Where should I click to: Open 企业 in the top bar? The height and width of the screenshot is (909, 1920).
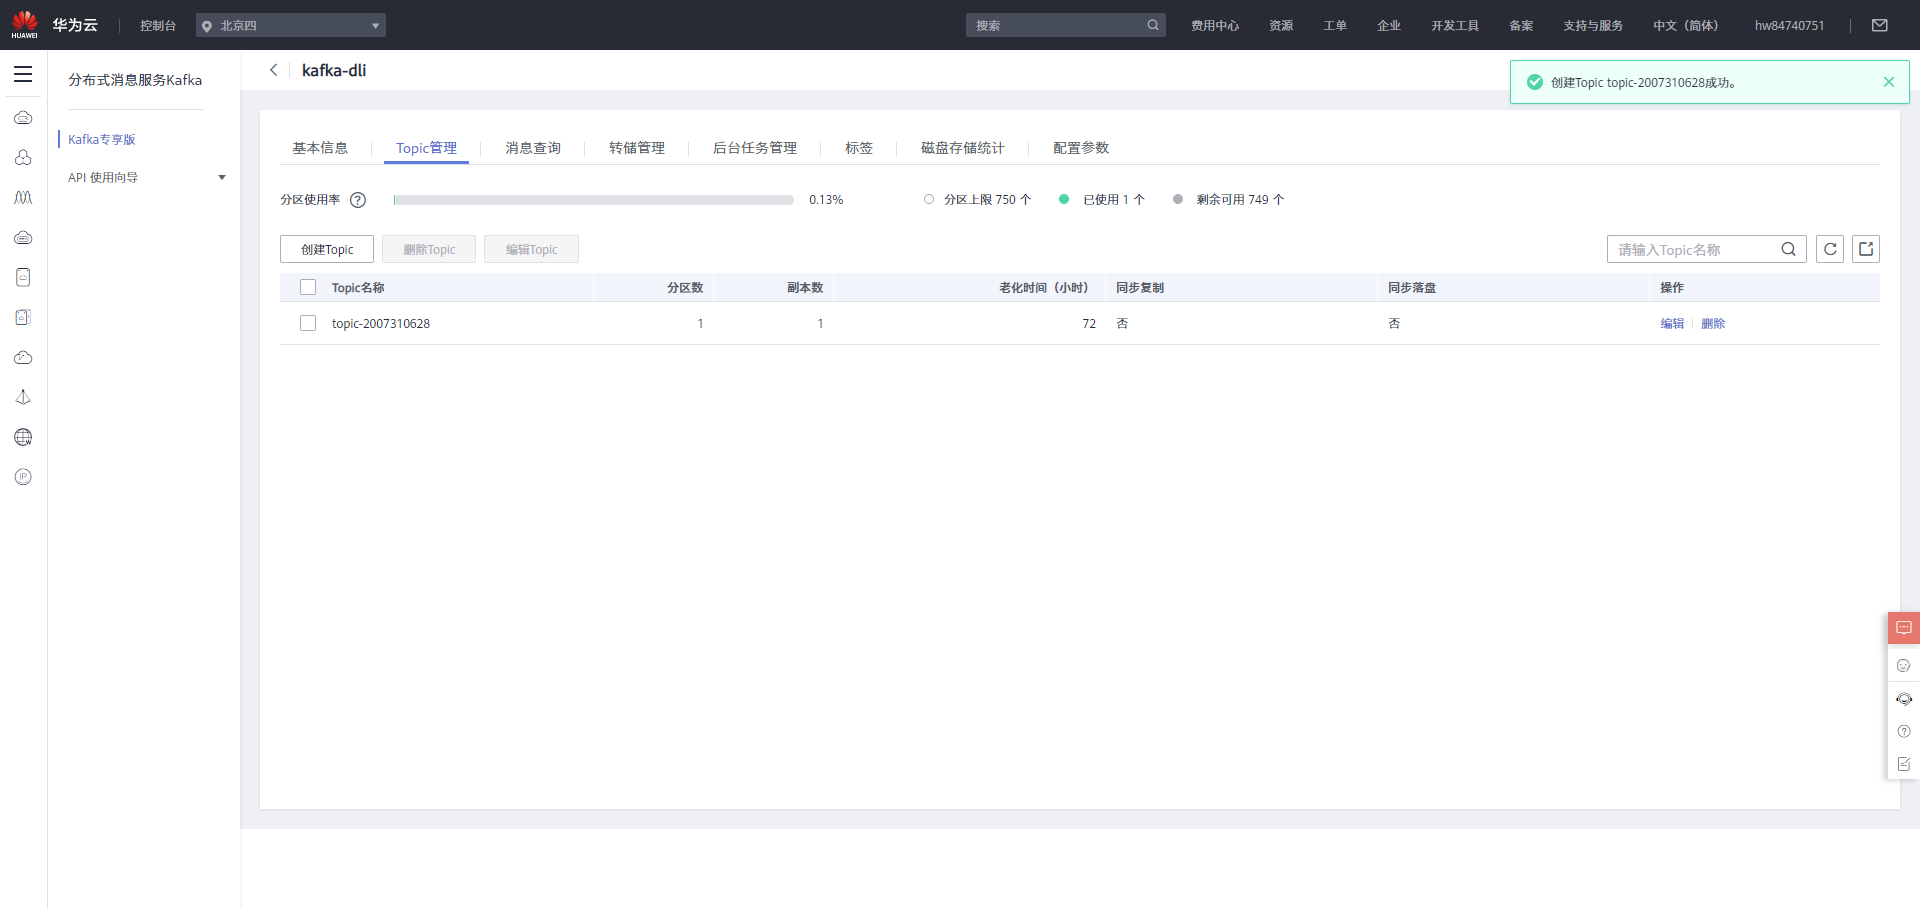tap(1389, 25)
